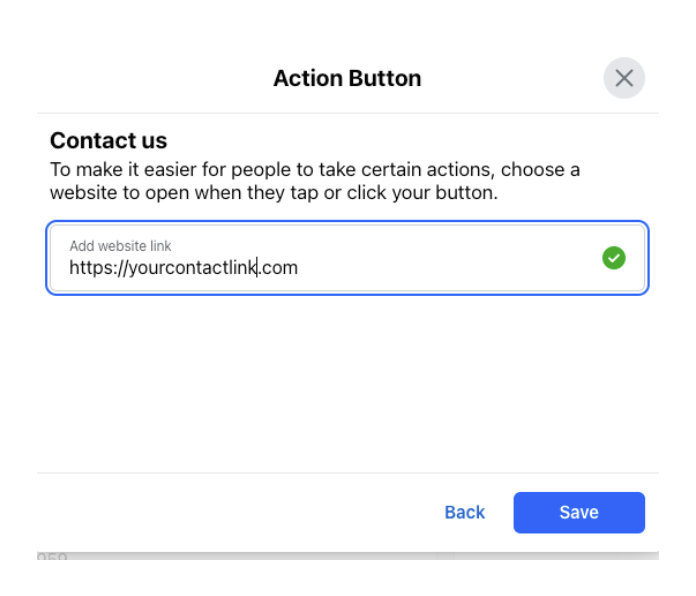Click the empty dialog area below the input
Image resolution: width=696 pixels, height=596 pixels.
coord(347,384)
